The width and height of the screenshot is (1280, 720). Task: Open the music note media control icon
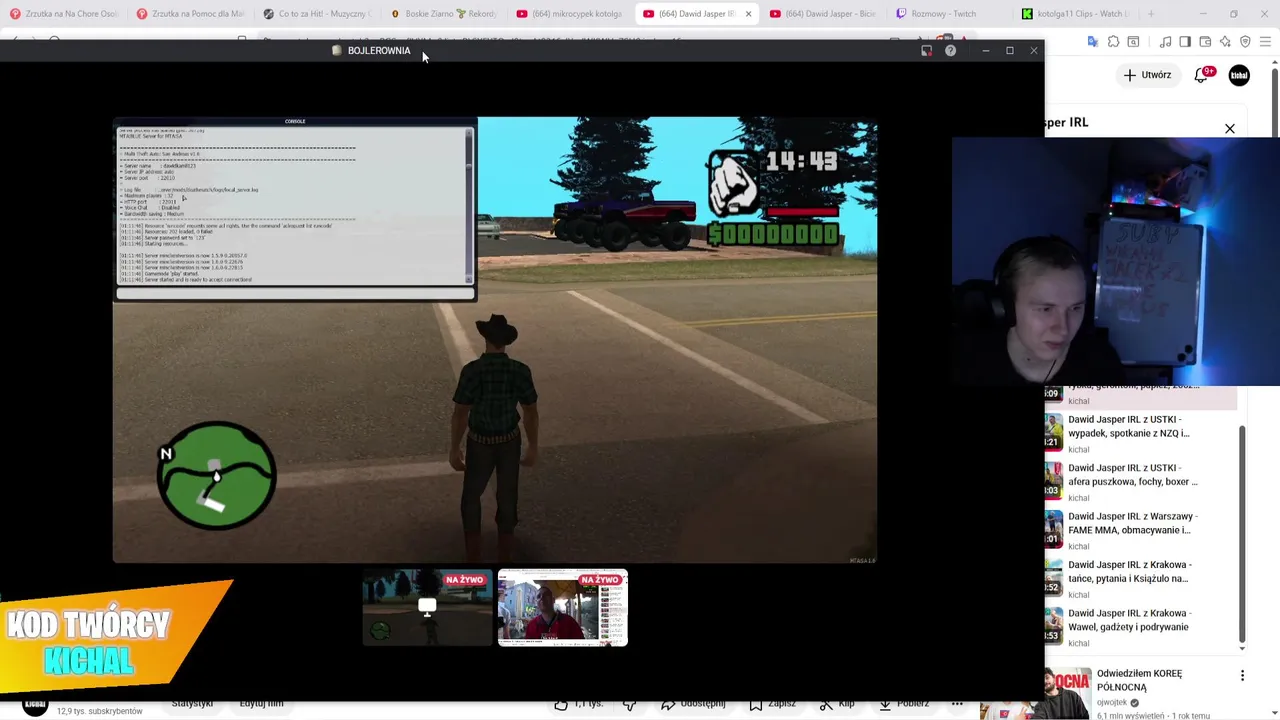[1166, 42]
